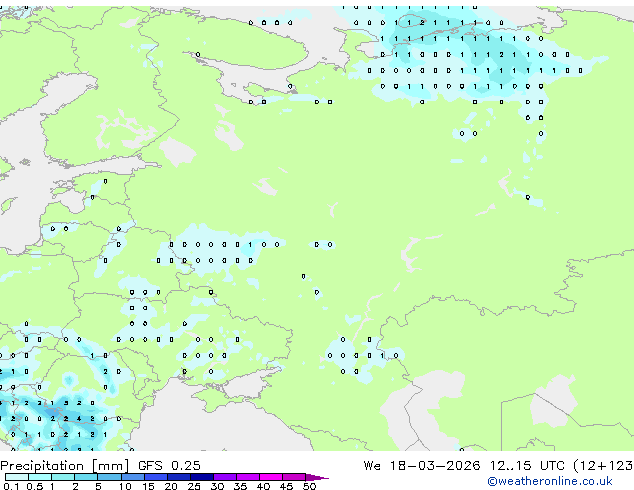Click the '20' legend label
The height and width of the screenshot is (490, 634).
(171, 486)
